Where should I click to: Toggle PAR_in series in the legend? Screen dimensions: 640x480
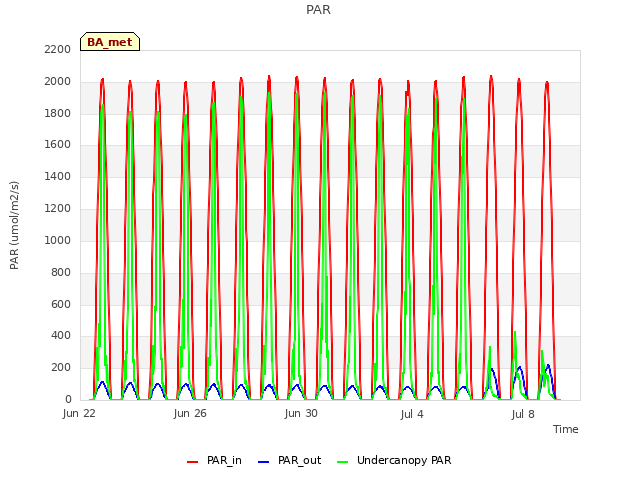click(x=214, y=460)
